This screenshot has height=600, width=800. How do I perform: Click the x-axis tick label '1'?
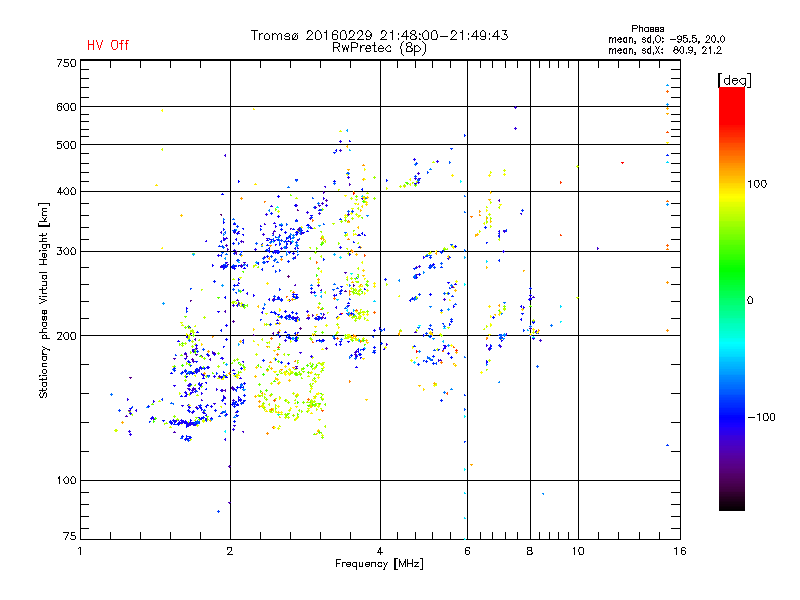click(x=80, y=551)
